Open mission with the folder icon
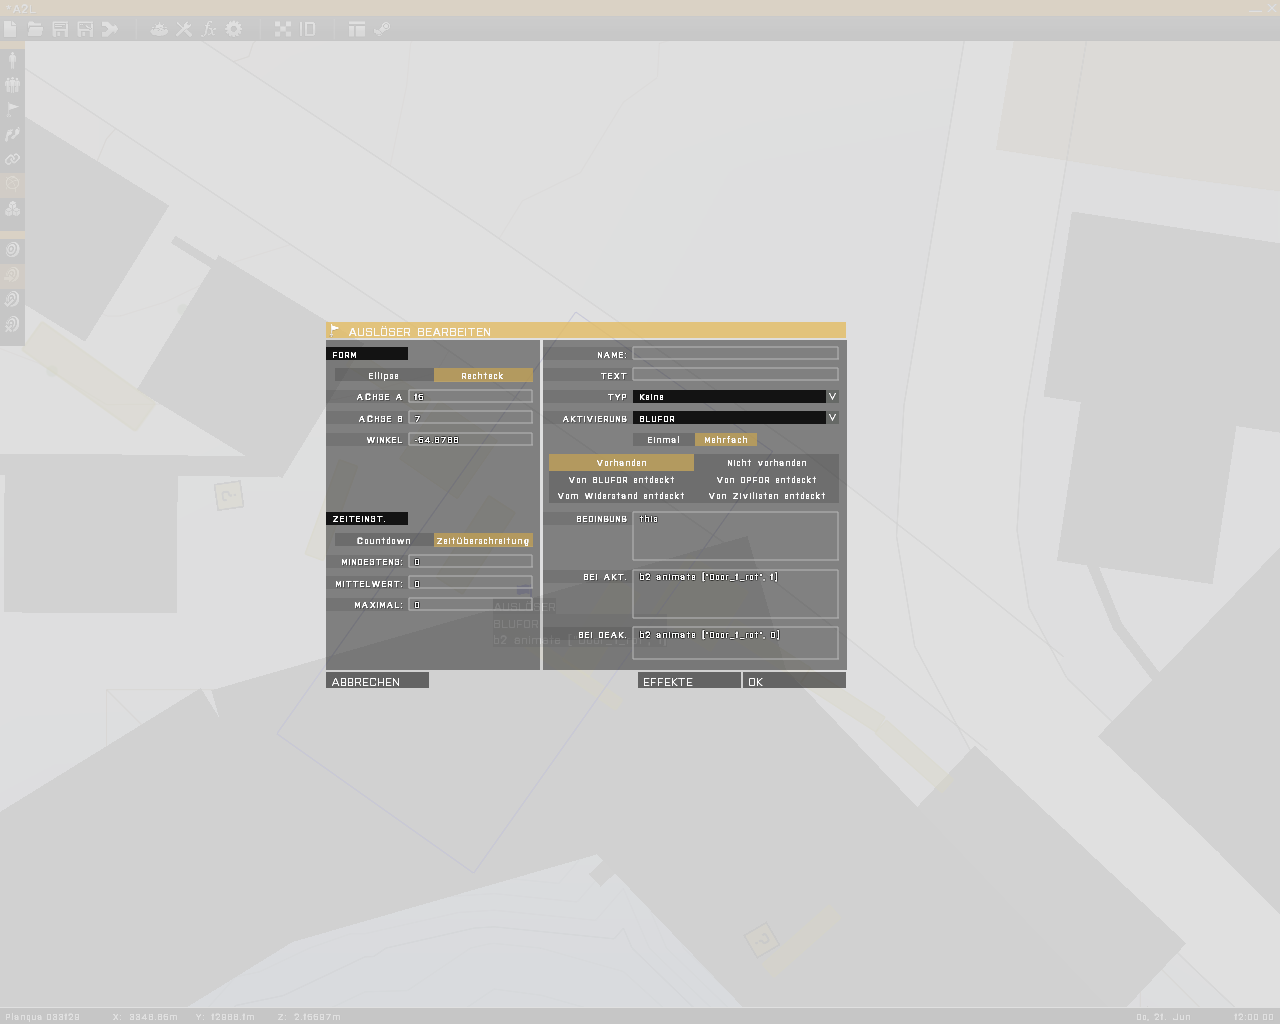 (35, 29)
